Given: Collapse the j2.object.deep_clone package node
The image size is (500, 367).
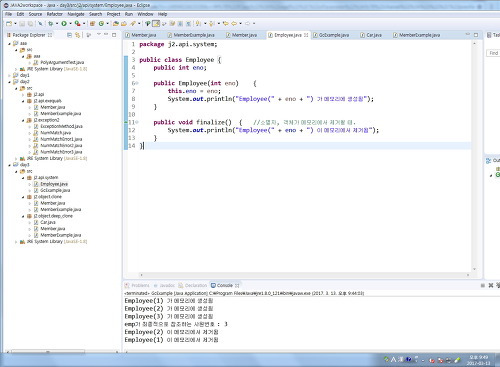Looking at the screenshot, I should coord(23,216).
